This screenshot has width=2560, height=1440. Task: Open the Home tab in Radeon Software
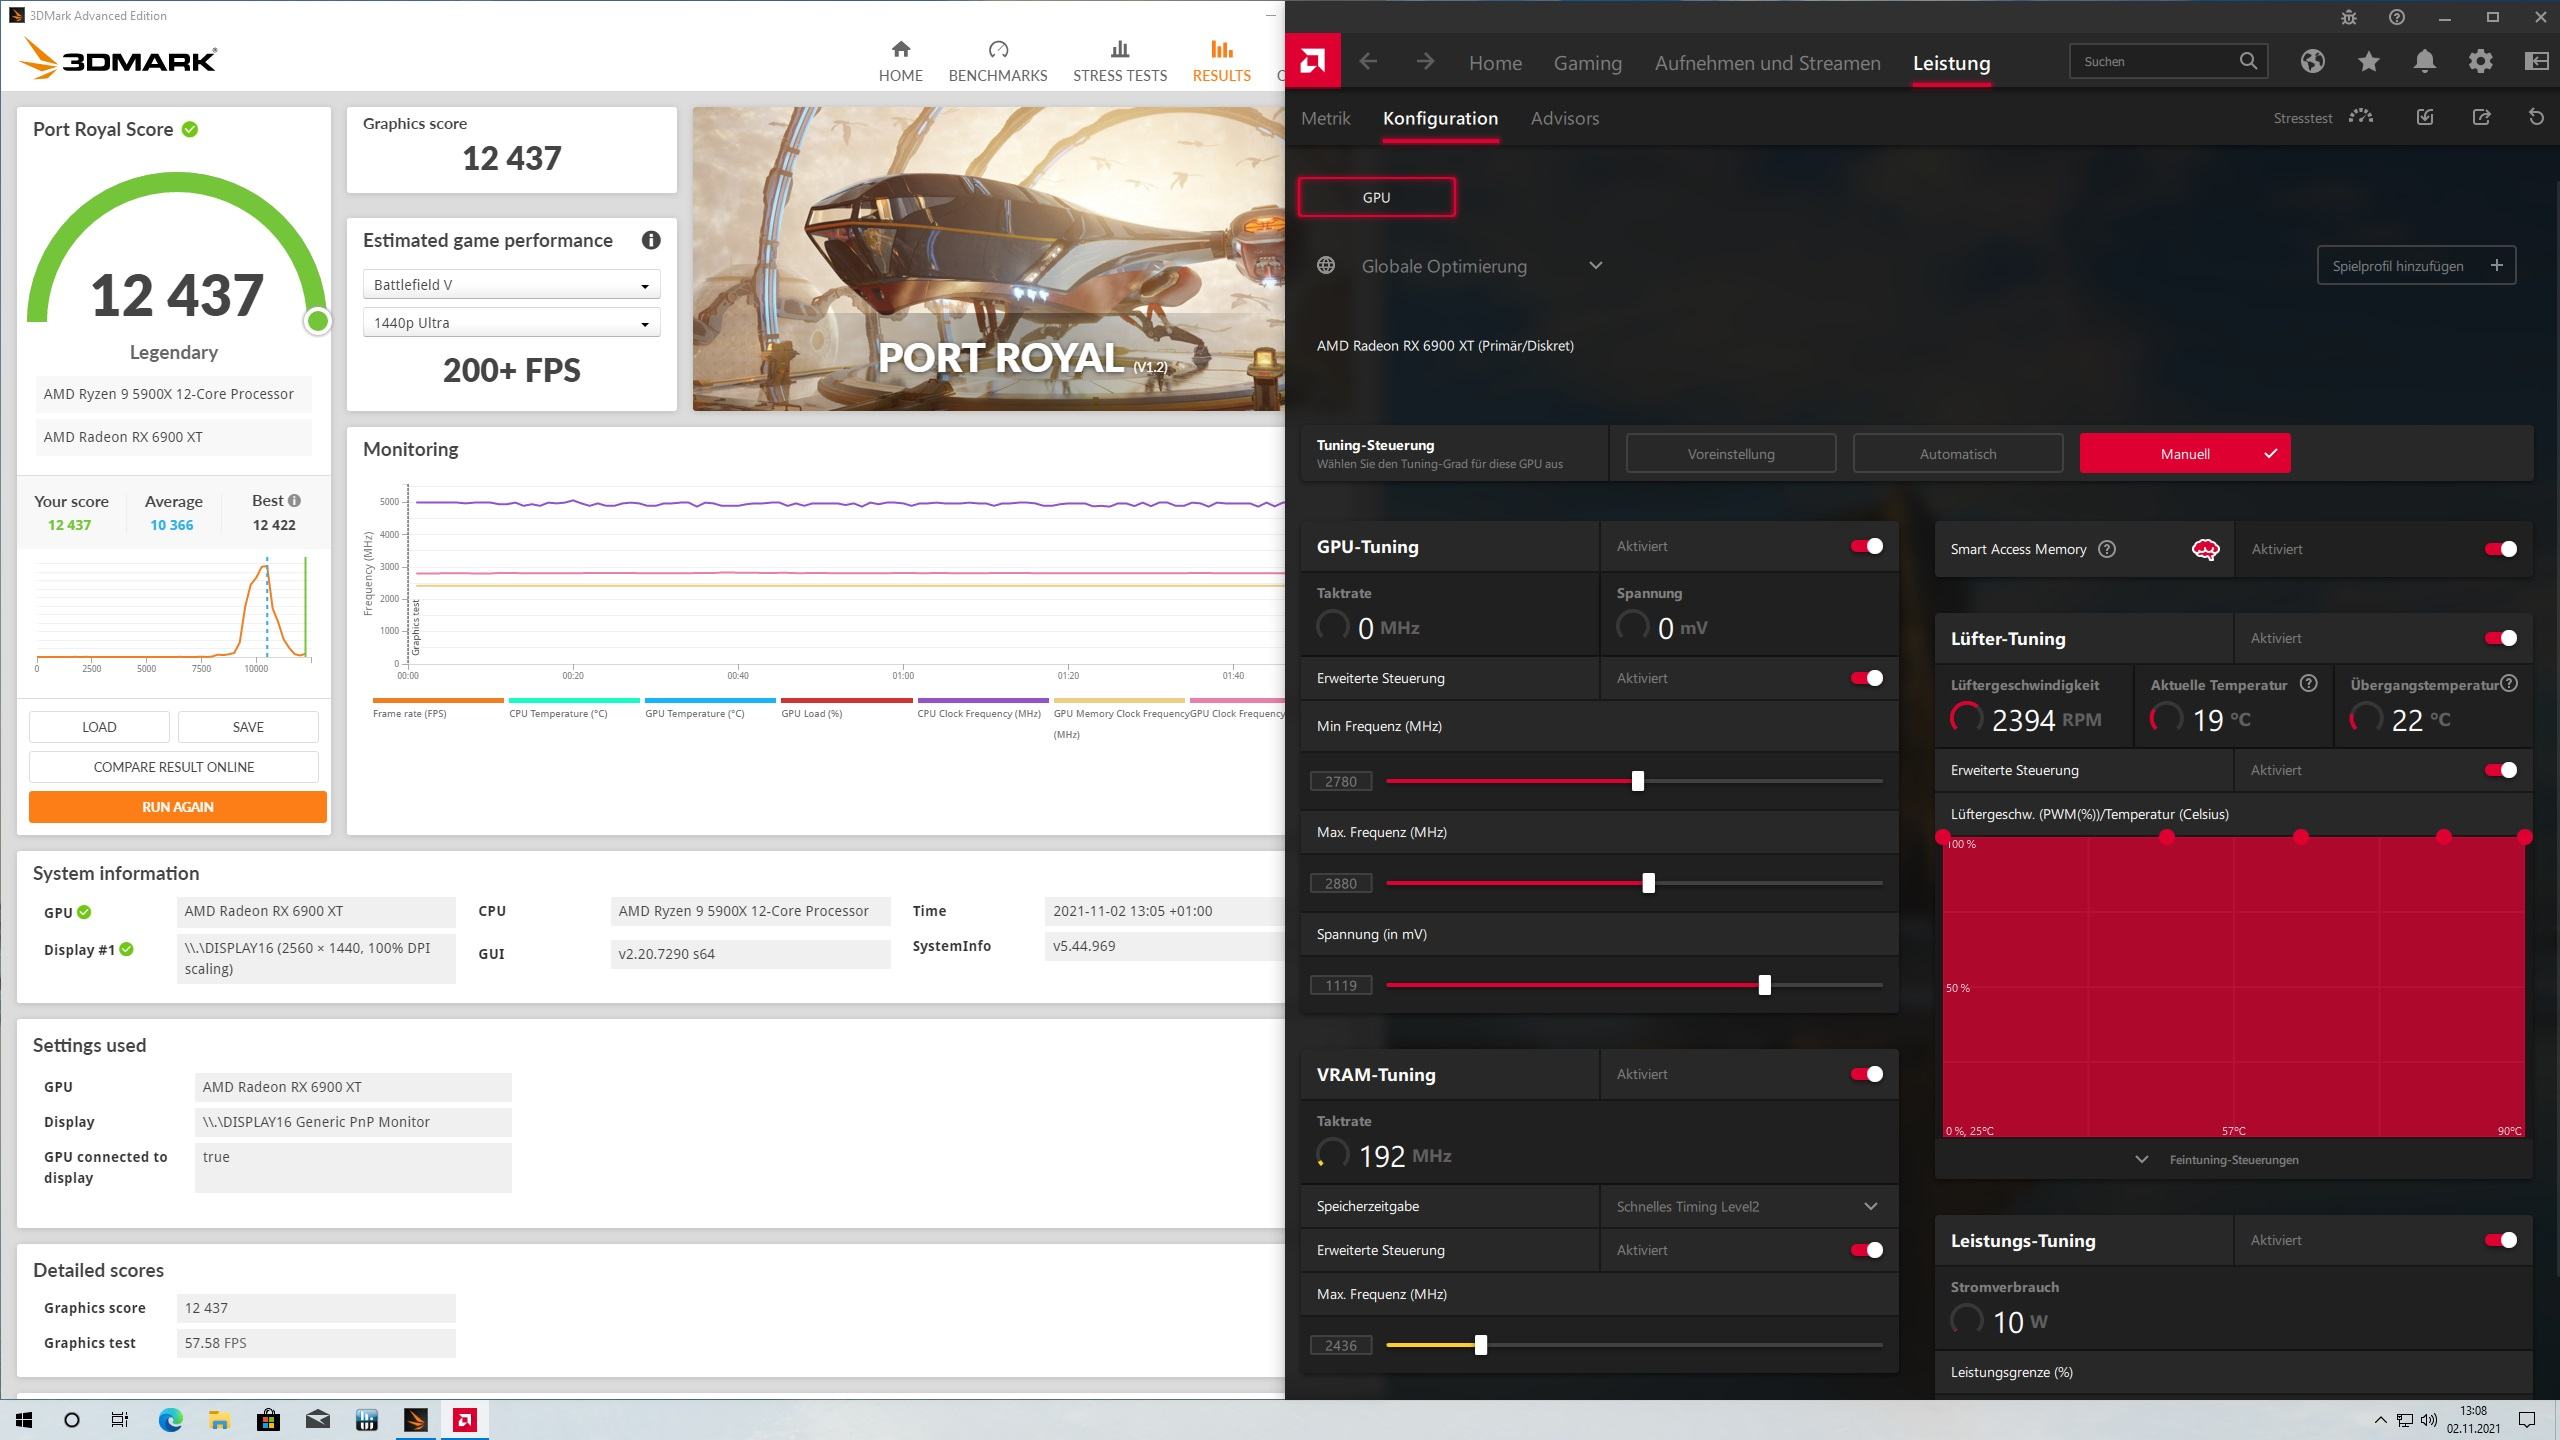(x=1495, y=63)
